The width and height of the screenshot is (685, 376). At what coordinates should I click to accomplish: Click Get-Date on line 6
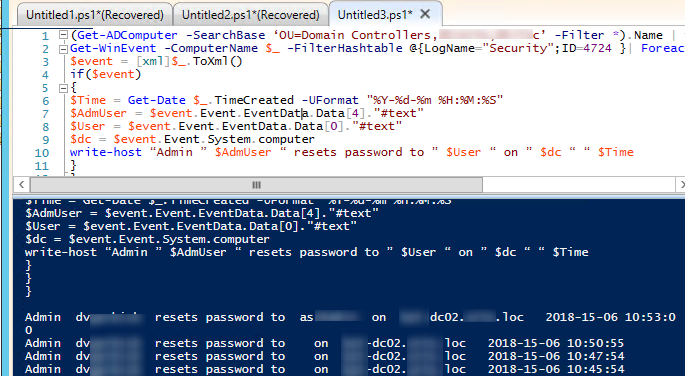point(156,100)
